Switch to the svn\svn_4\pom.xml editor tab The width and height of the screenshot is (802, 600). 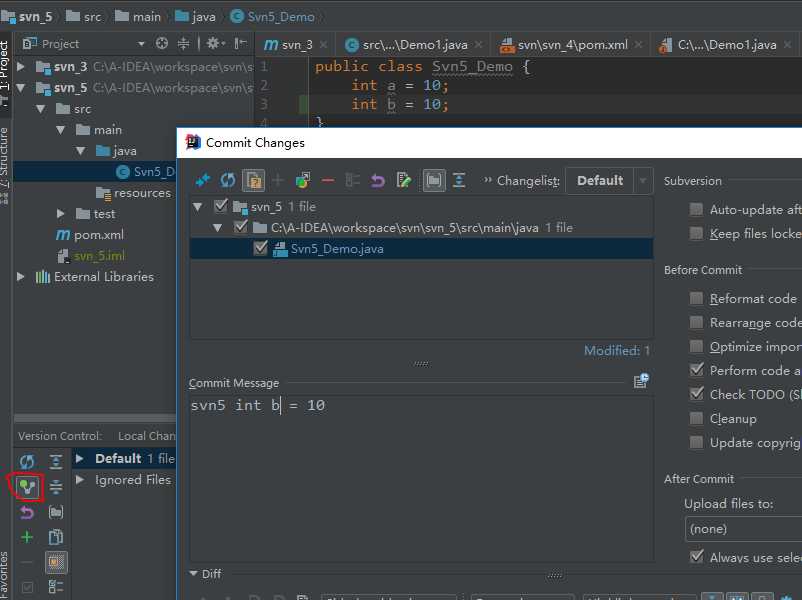[x=570, y=45]
